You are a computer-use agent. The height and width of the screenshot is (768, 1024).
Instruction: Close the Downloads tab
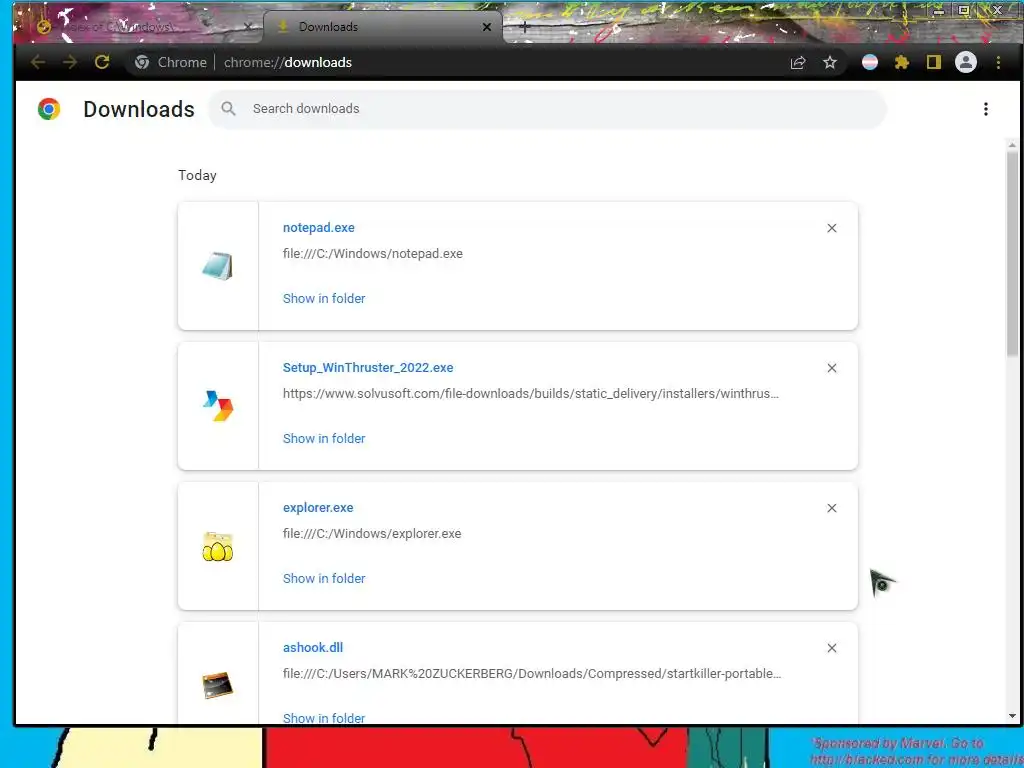click(487, 27)
